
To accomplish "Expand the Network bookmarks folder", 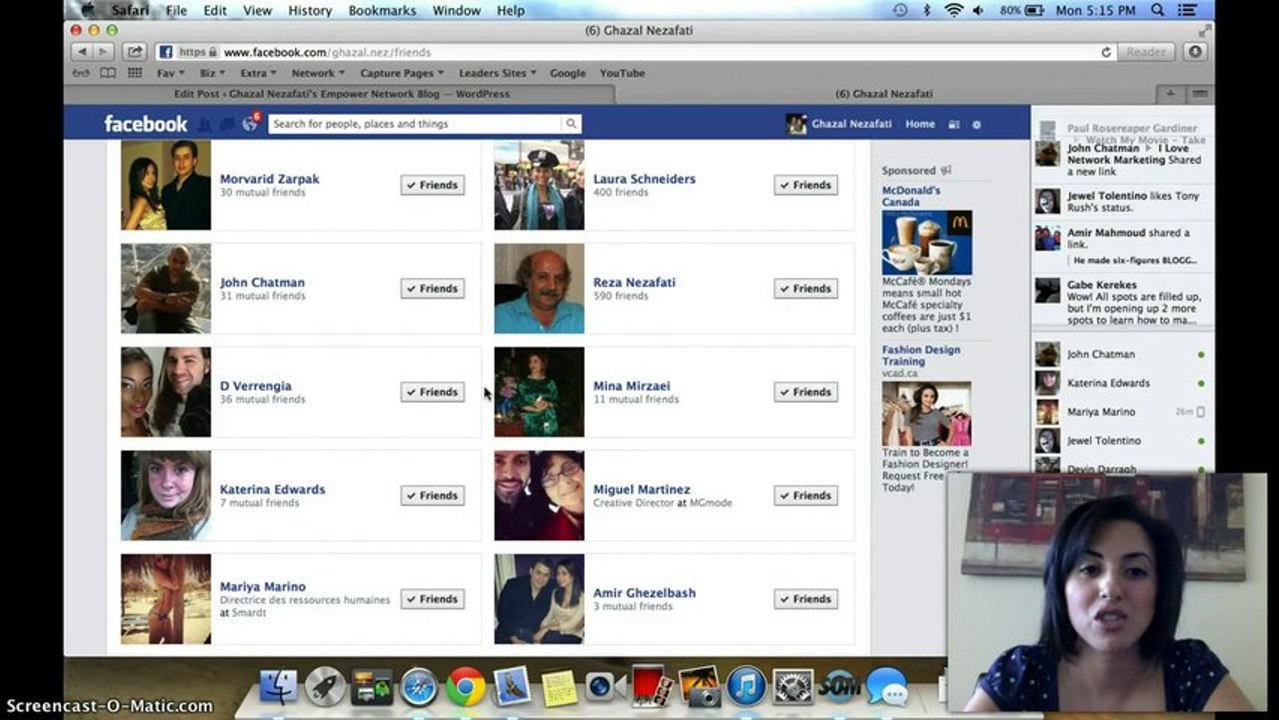I will [318, 73].
